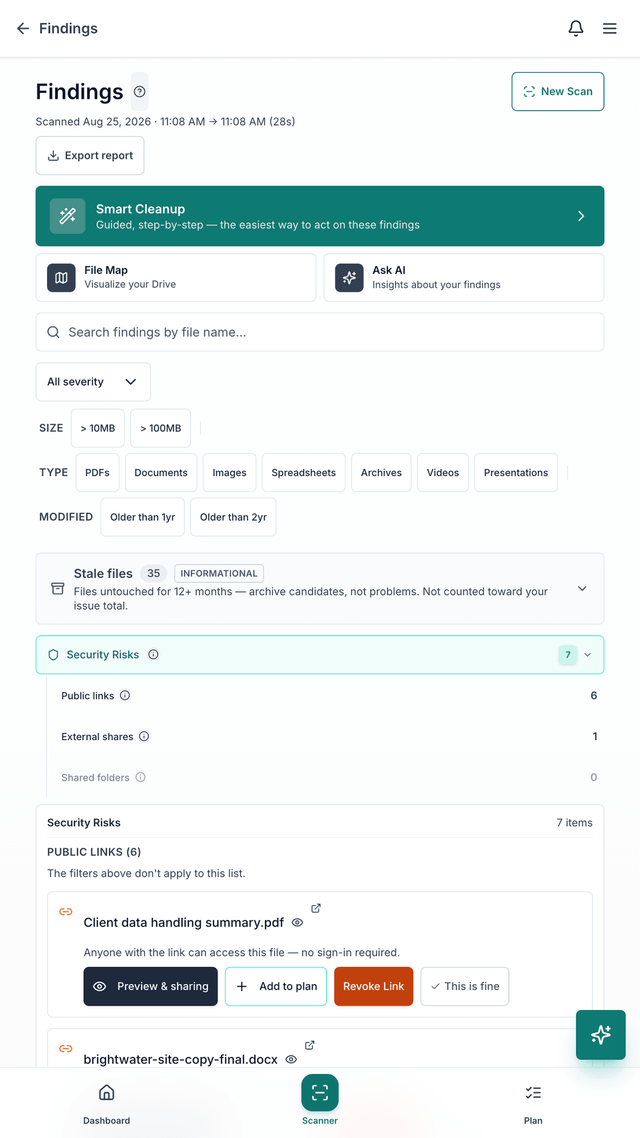Click Preview & sharing button

coord(150,986)
